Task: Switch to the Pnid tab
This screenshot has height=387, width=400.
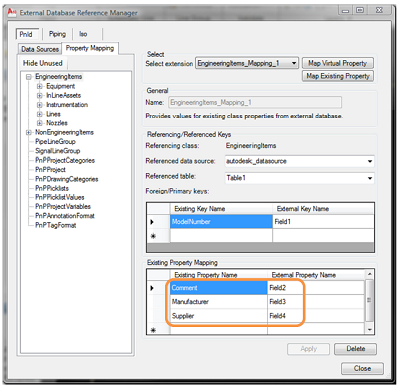Action: (x=26, y=34)
